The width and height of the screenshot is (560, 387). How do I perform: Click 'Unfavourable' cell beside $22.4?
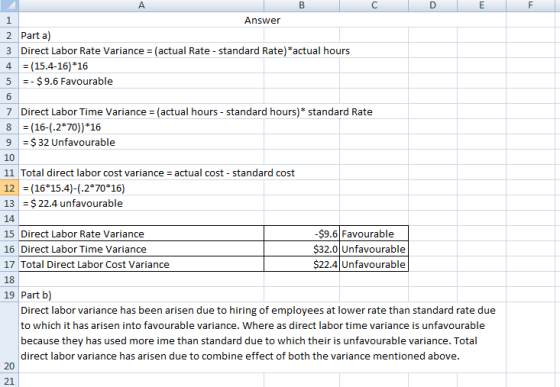(374, 264)
